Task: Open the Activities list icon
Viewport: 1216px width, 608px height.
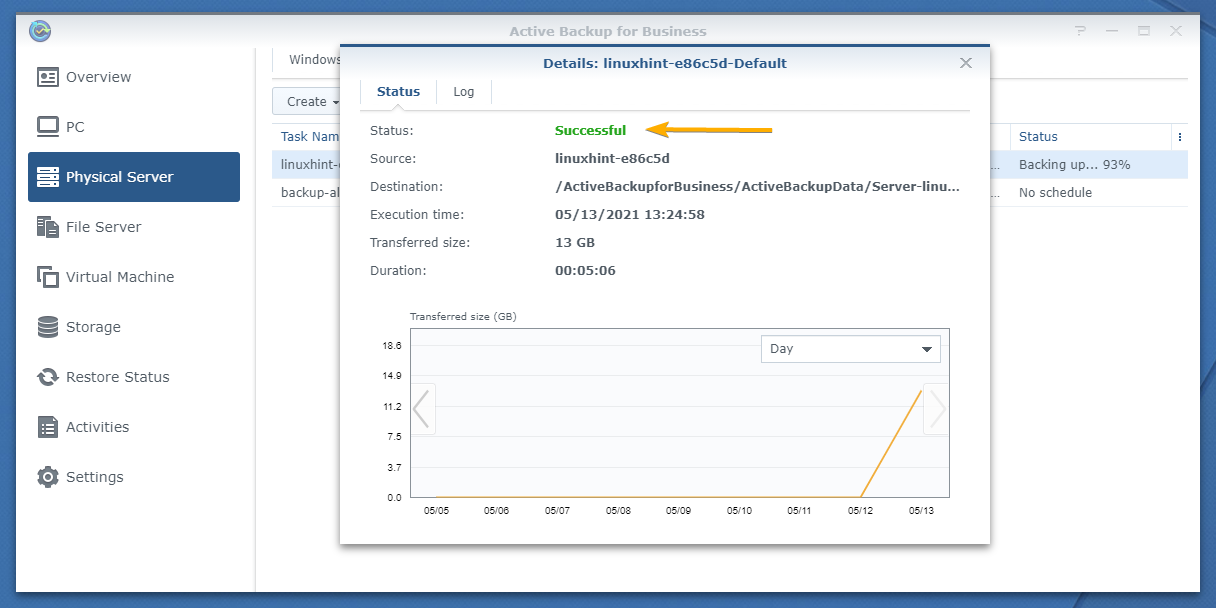Action: click(47, 427)
